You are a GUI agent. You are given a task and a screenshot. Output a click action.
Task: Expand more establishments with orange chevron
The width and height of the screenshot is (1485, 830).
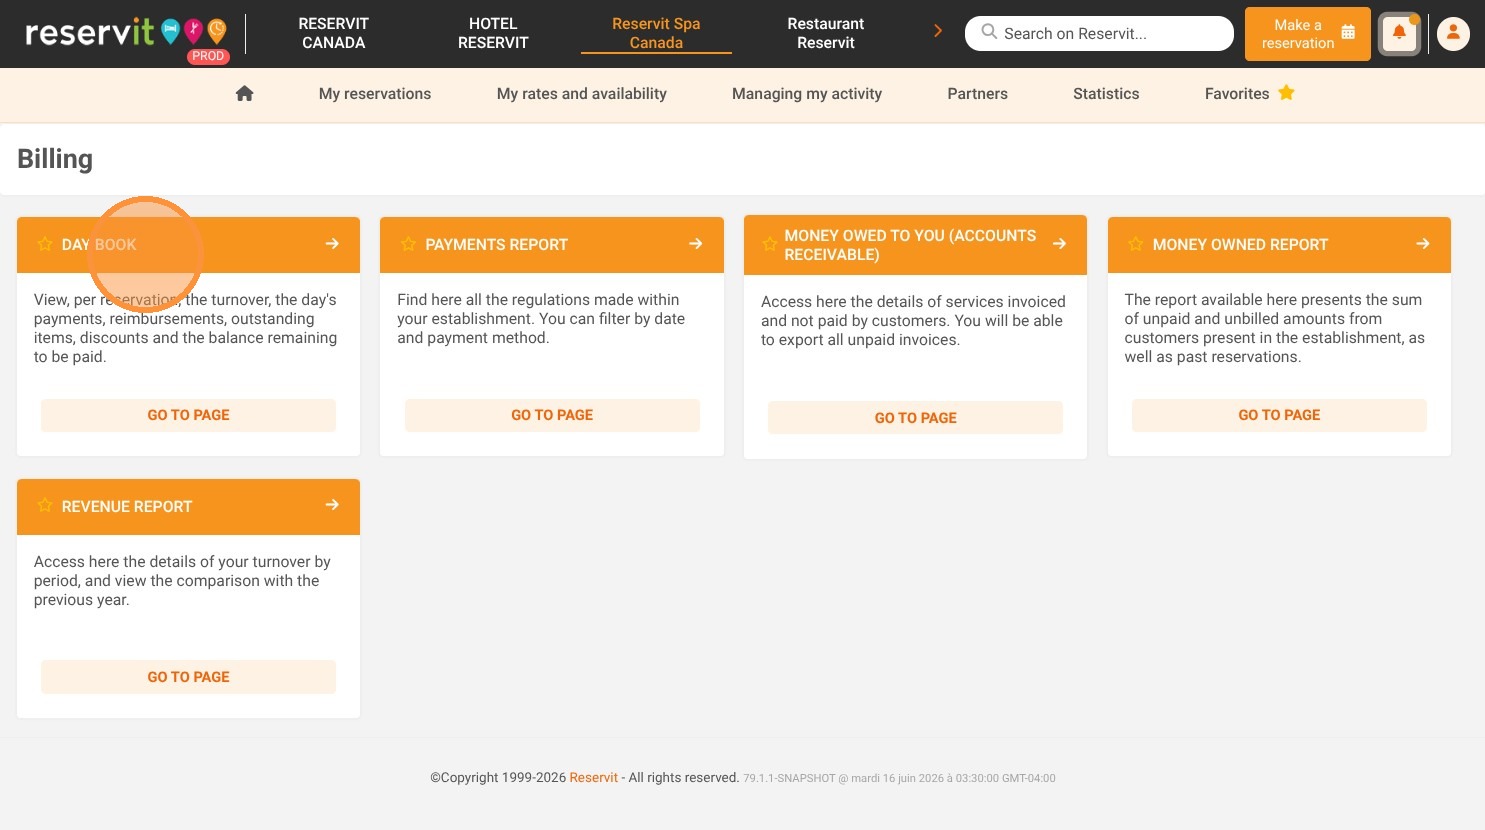point(938,31)
